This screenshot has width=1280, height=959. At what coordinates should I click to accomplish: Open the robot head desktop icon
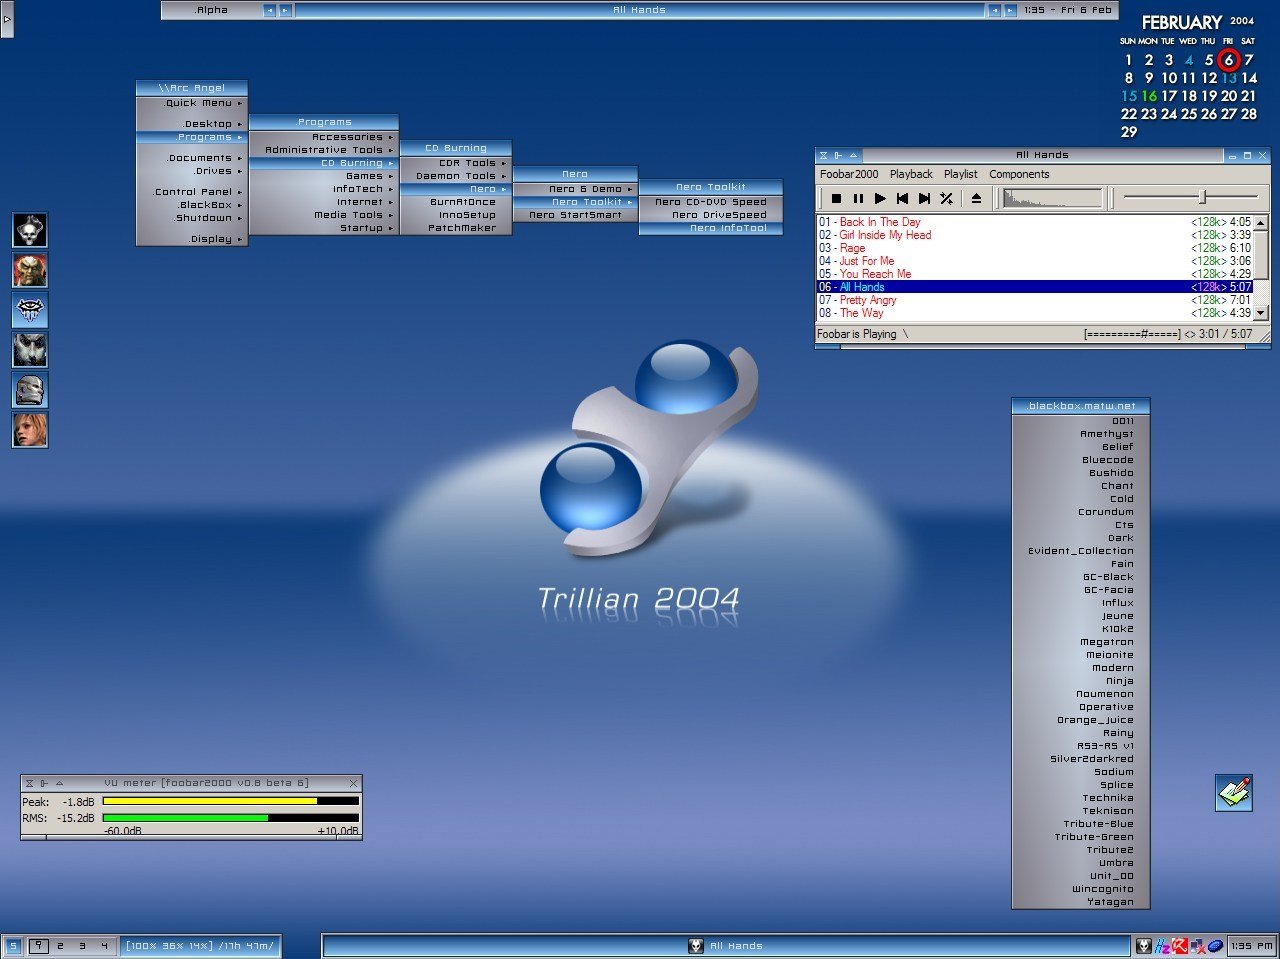click(x=30, y=390)
